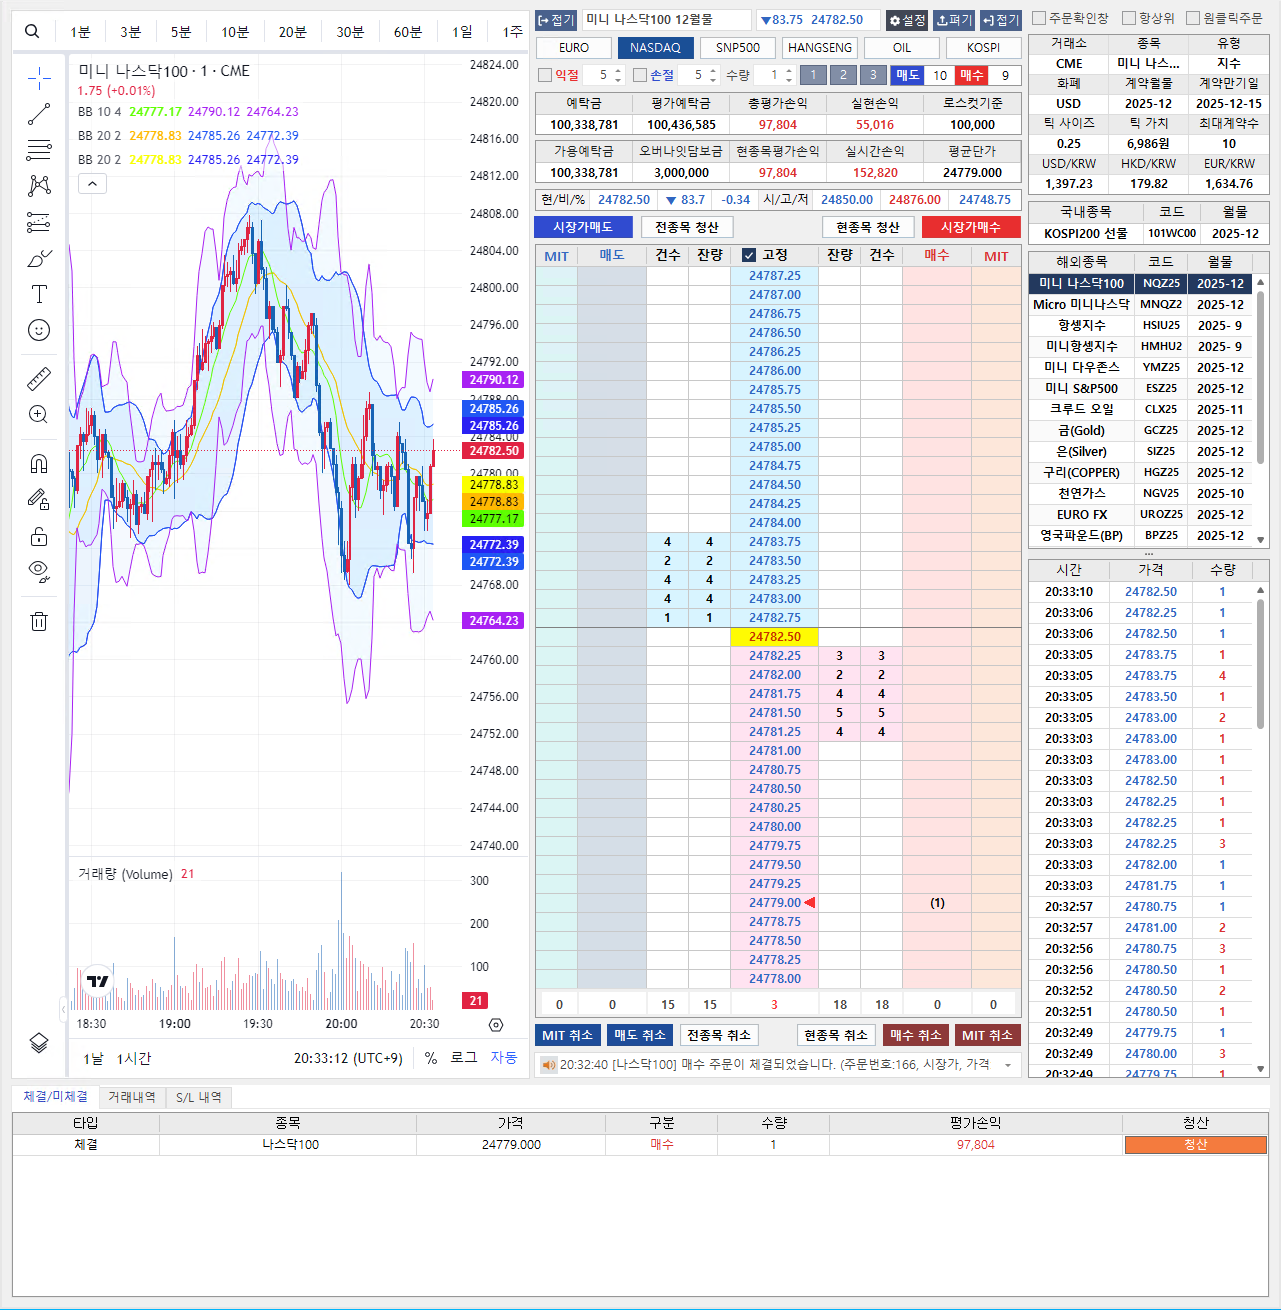This screenshot has height=1310, width=1281.
Task: Toggle stay in drawing mode pencil-lock icon
Action: point(39,499)
